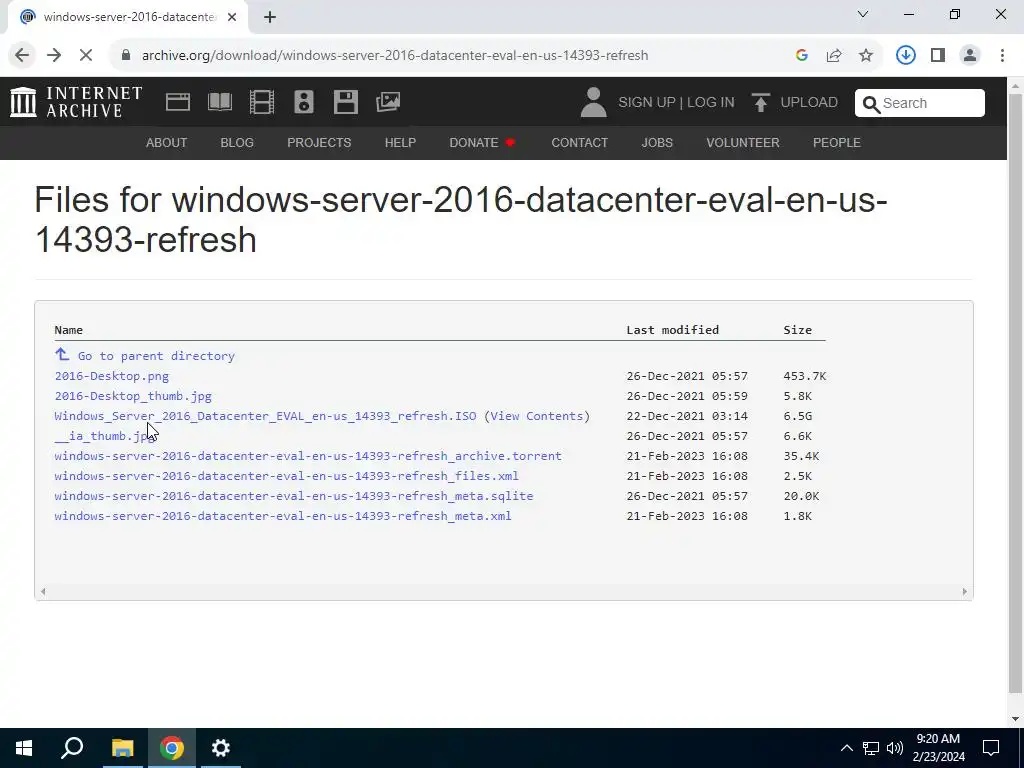The width and height of the screenshot is (1024, 768).
Task: Open taskbar search magnifier
Action: coord(72,748)
